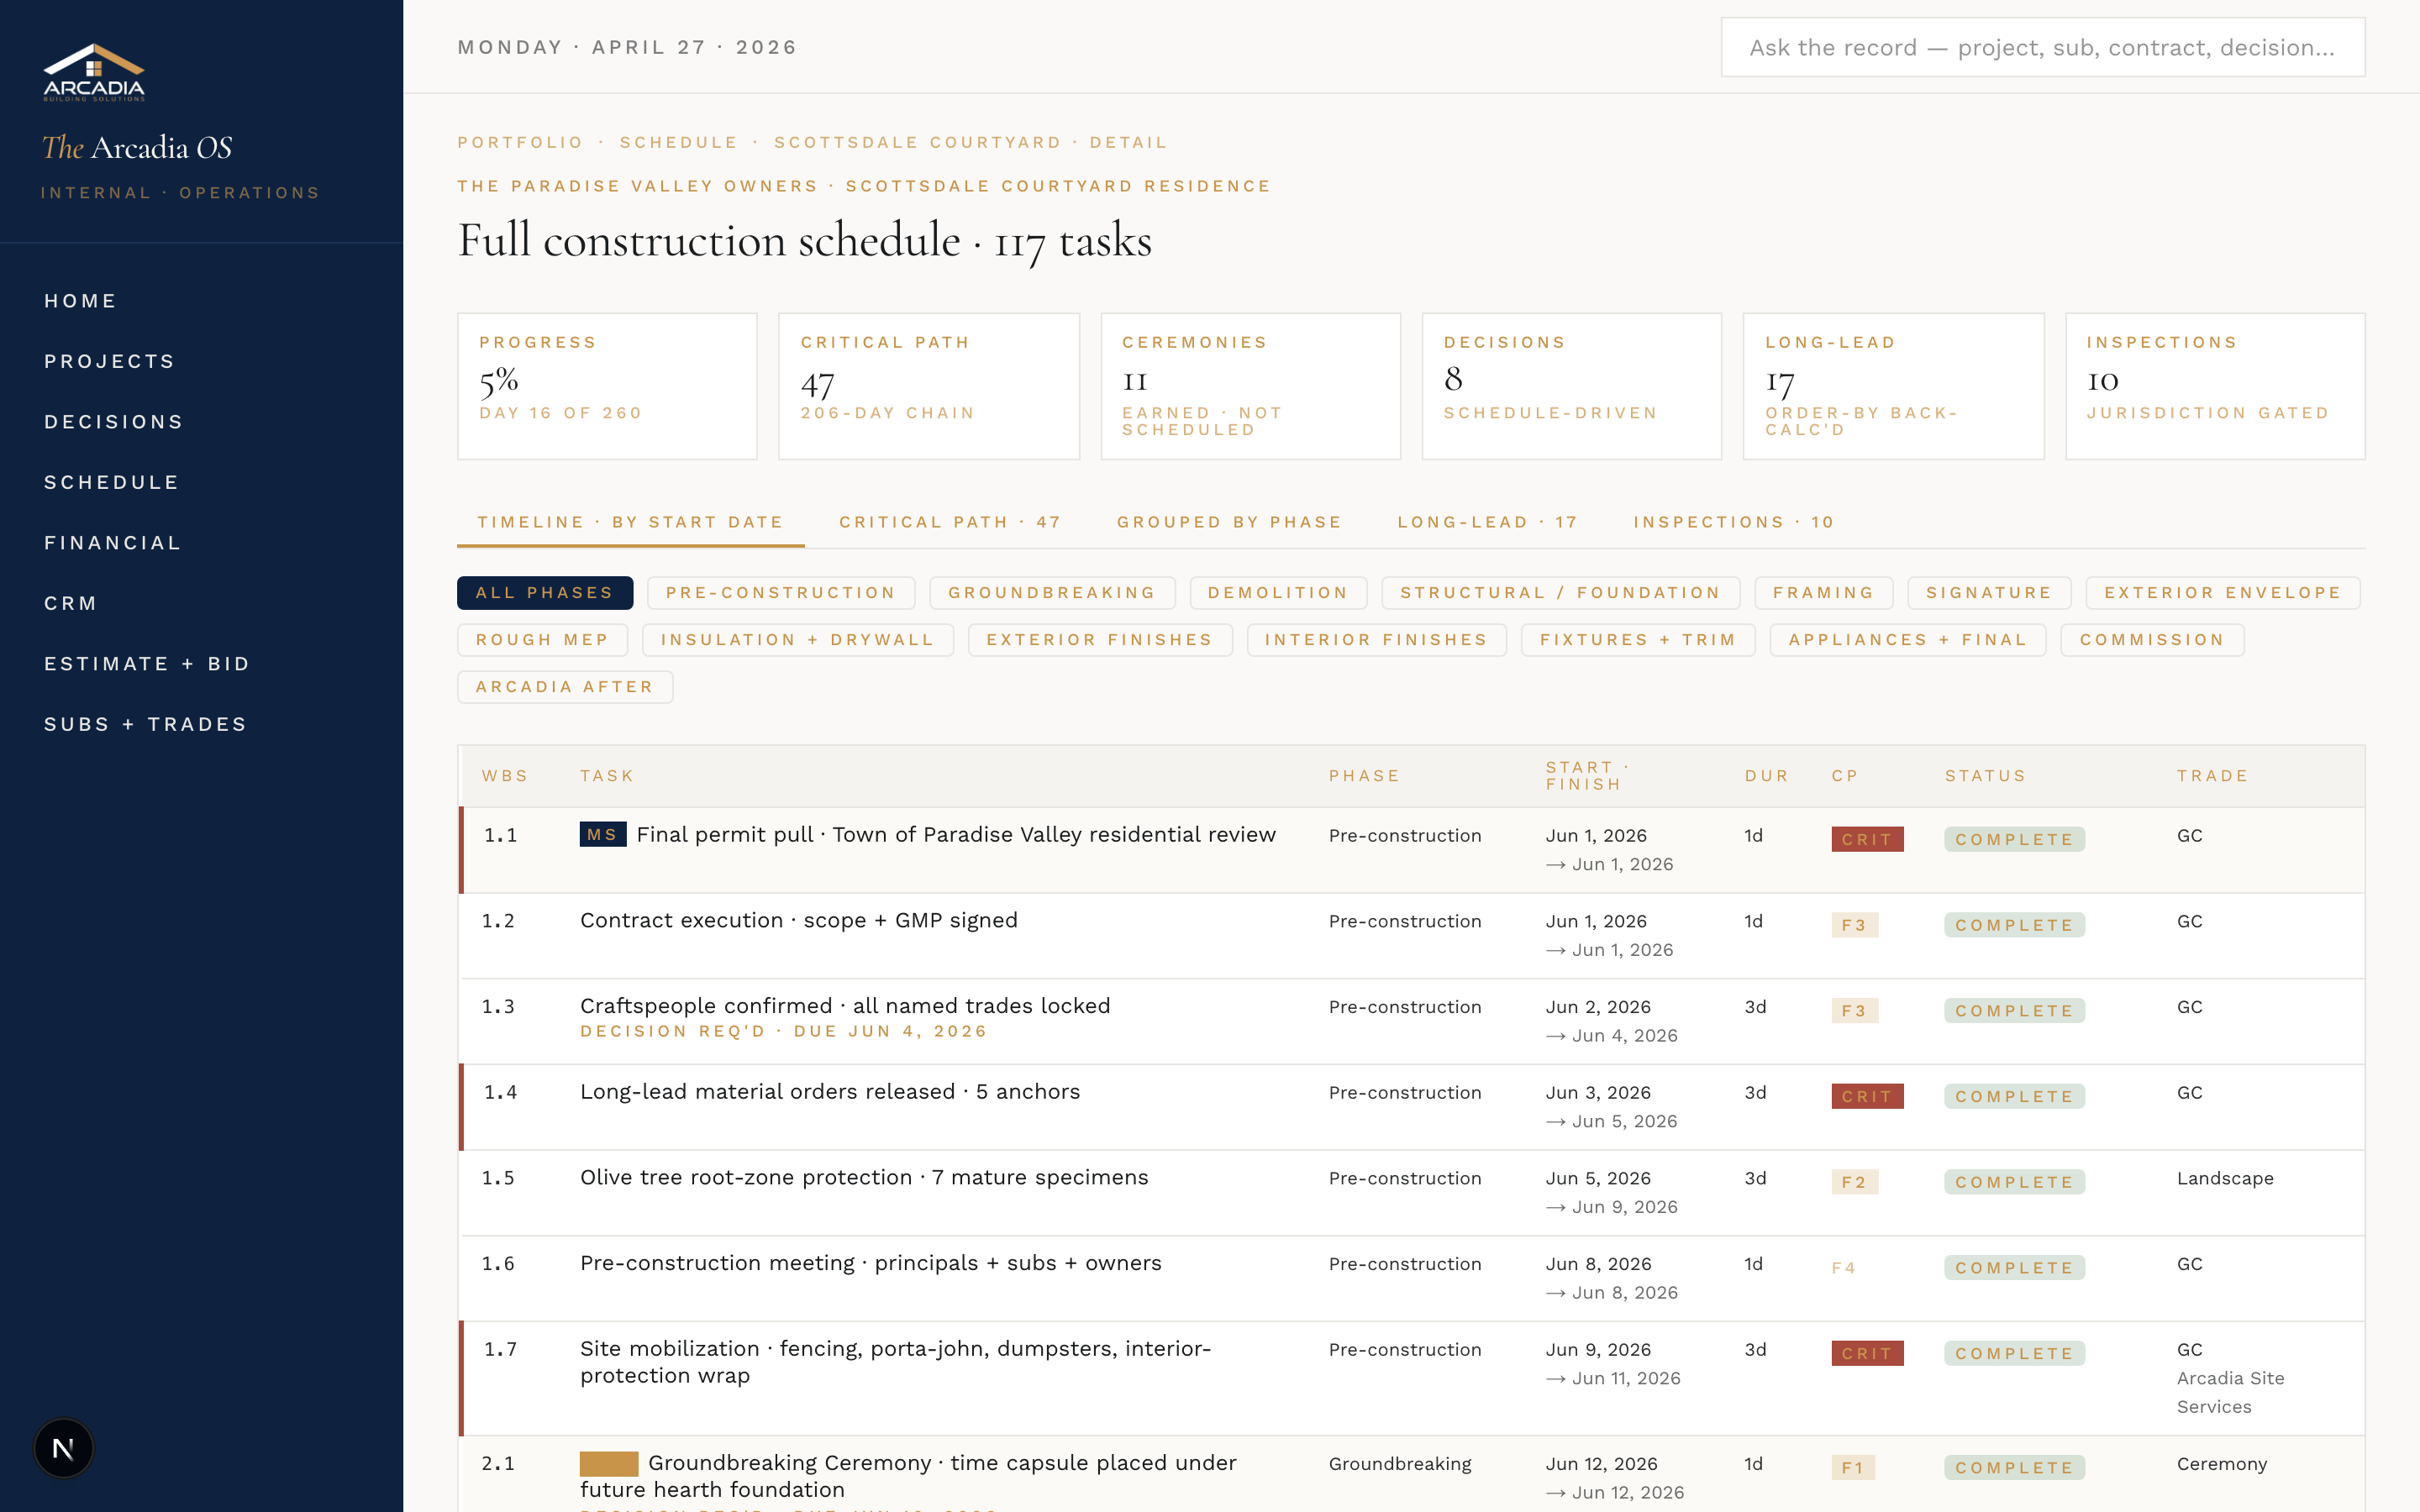Filter by Insulation + Drywall phase
The width and height of the screenshot is (2420, 1512).
[797, 640]
